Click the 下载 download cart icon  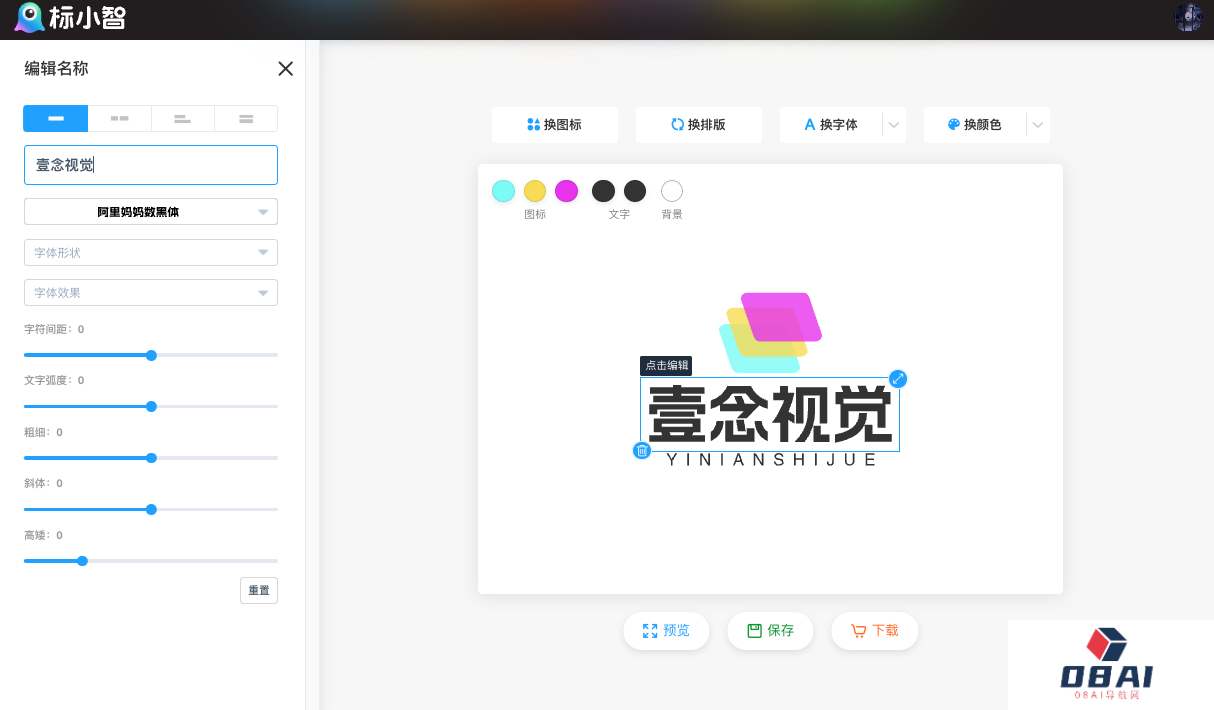[859, 631]
